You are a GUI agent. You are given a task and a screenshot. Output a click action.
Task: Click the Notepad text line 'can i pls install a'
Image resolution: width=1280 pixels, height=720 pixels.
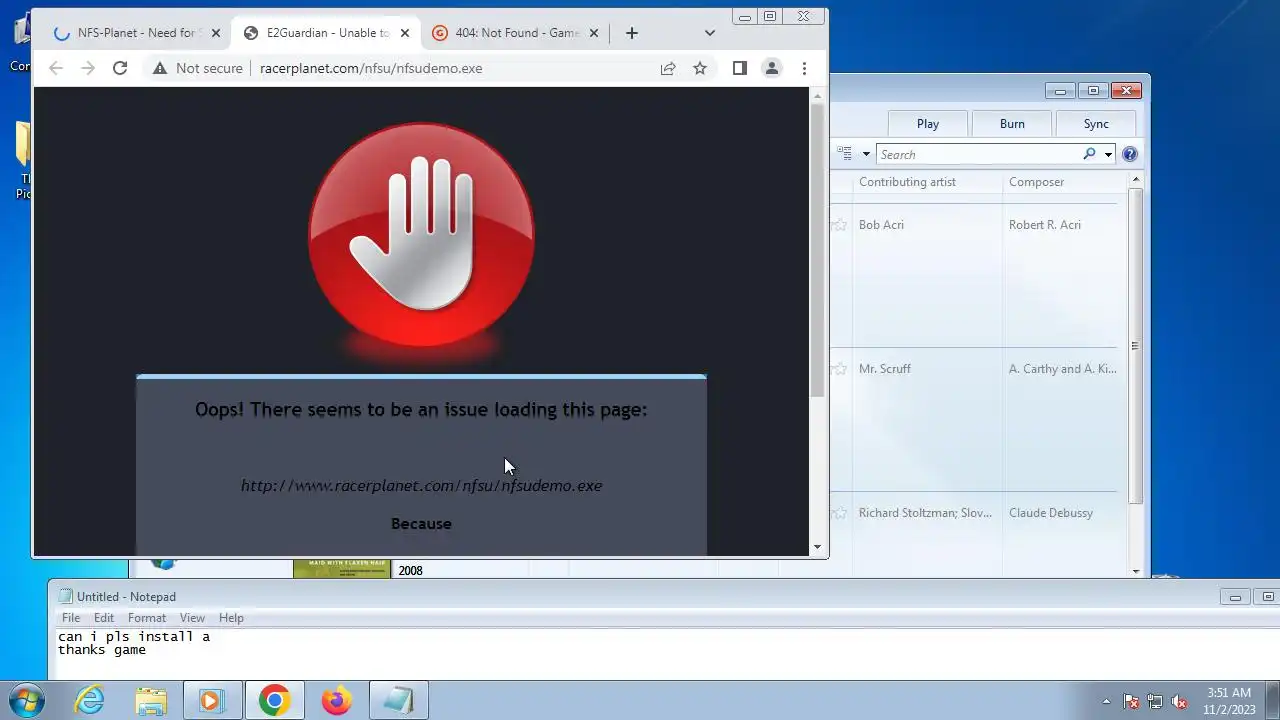134,637
